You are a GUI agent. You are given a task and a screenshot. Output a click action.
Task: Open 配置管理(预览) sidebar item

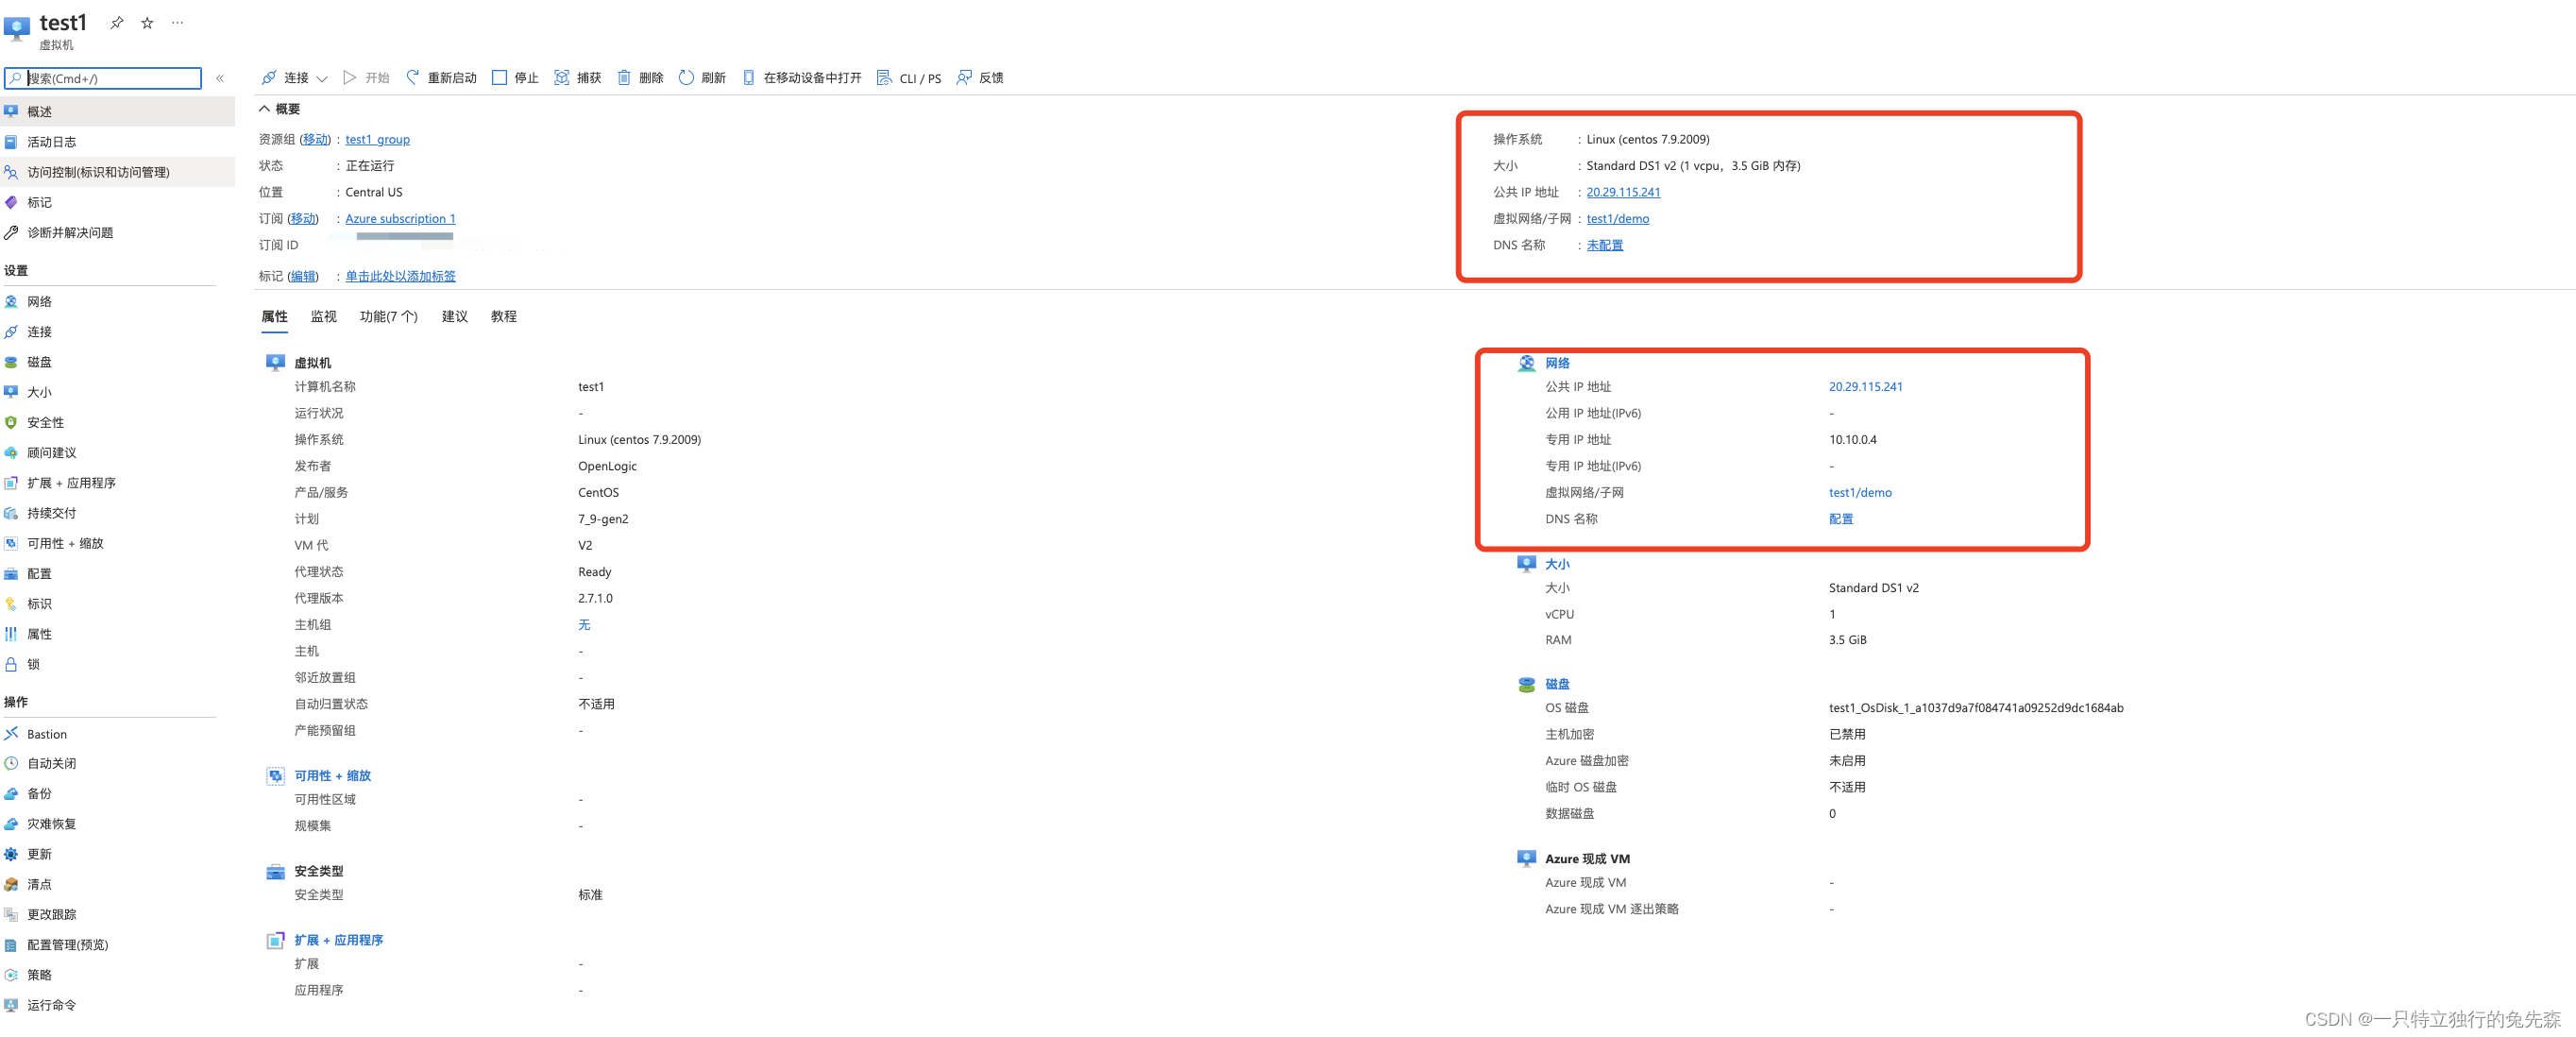click(x=117, y=944)
